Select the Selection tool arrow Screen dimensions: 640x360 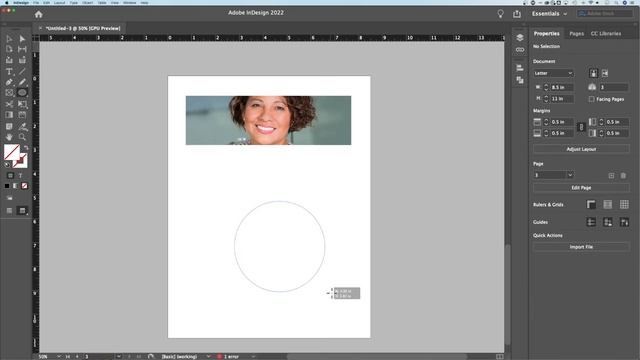(9, 39)
